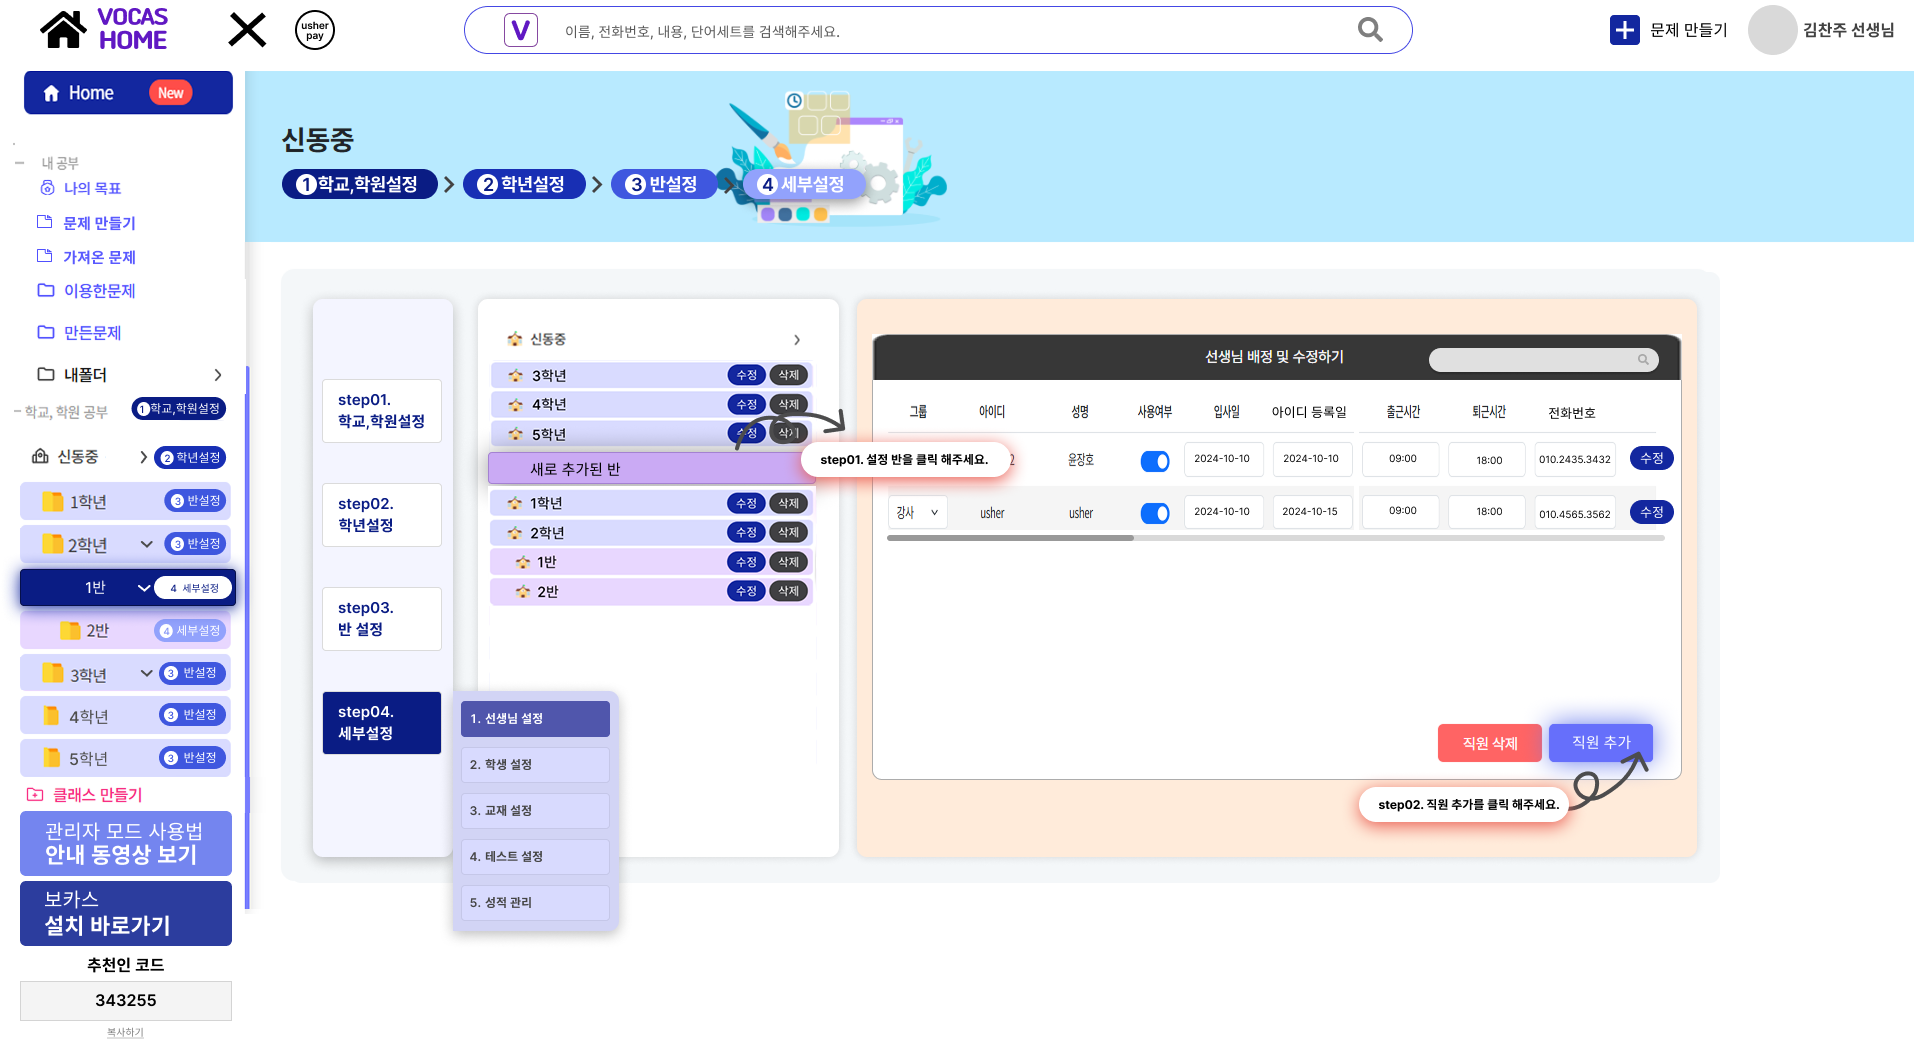Click the magnifying glass search icon
The image size is (1914, 1043).
[1370, 30]
